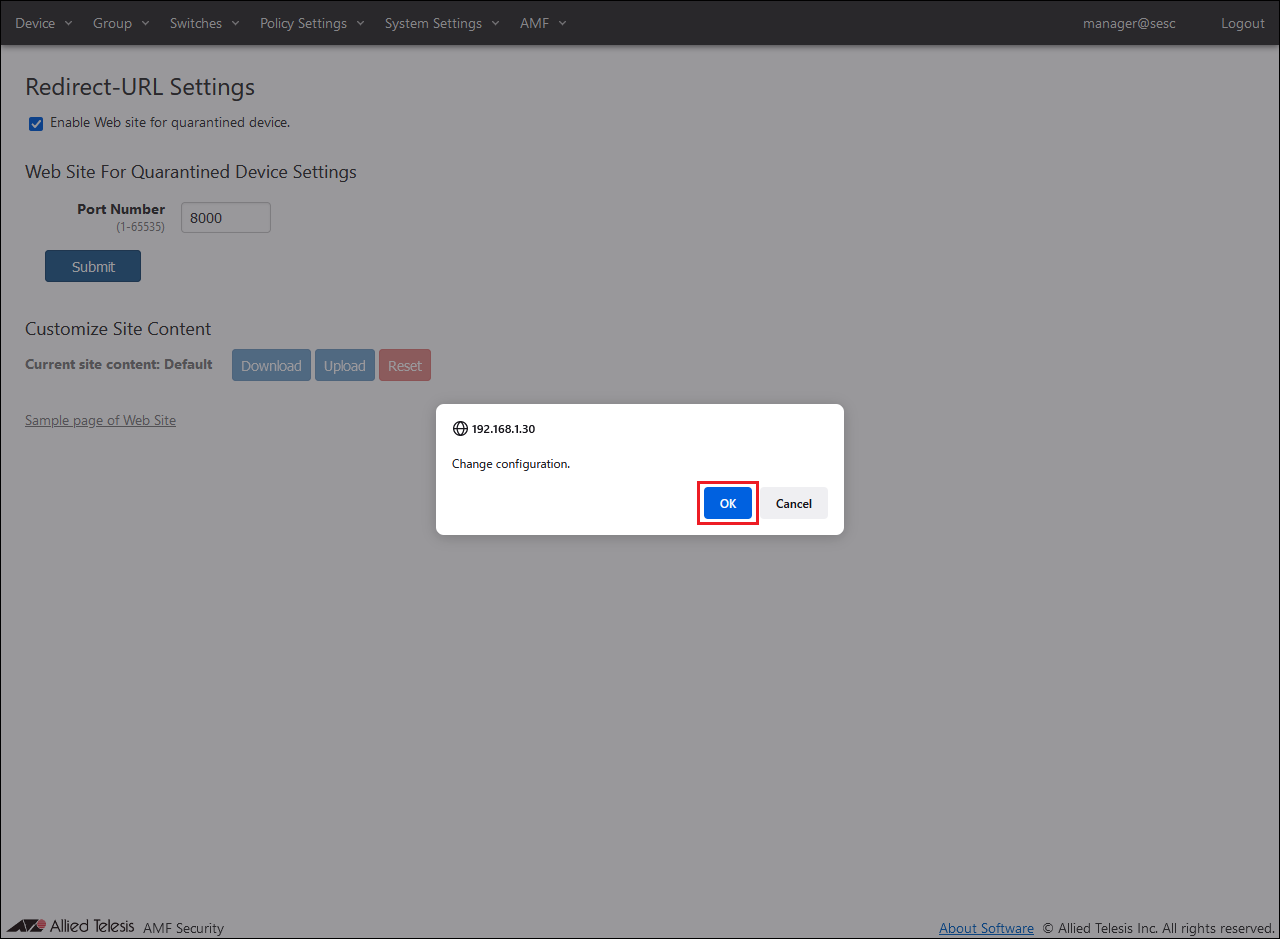Open the Group dropdown menu
Viewport: 1280px width, 939px height.
click(121, 23)
